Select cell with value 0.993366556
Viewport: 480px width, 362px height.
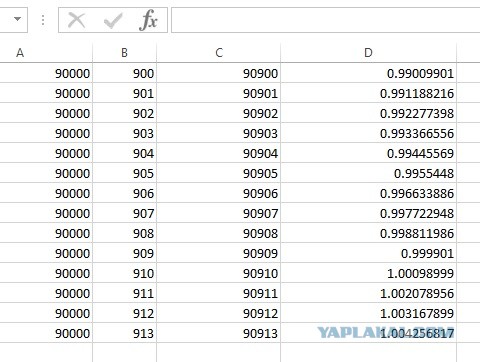pyautogui.click(x=369, y=133)
